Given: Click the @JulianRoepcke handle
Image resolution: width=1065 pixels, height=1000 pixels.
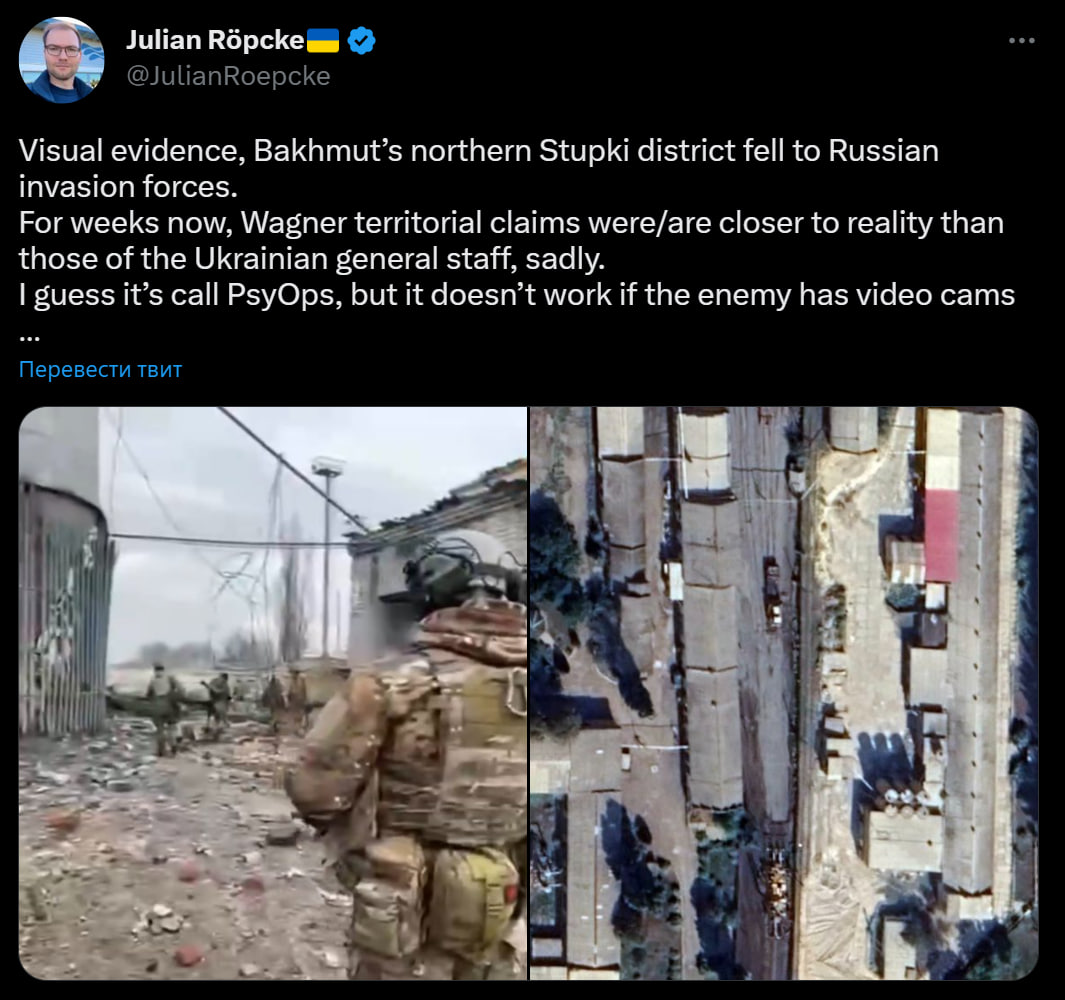Looking at the screenshot, I should pos(228,76).
